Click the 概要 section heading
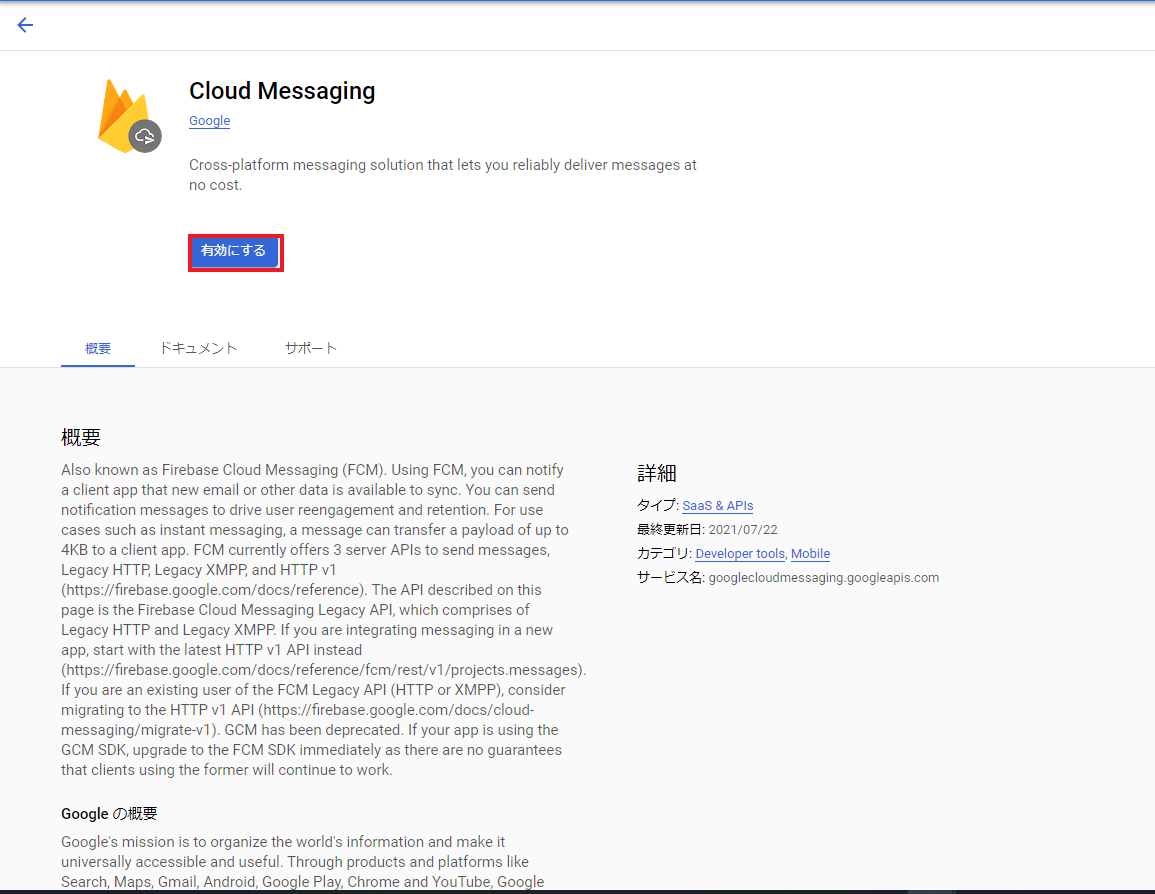 (80, 437)
